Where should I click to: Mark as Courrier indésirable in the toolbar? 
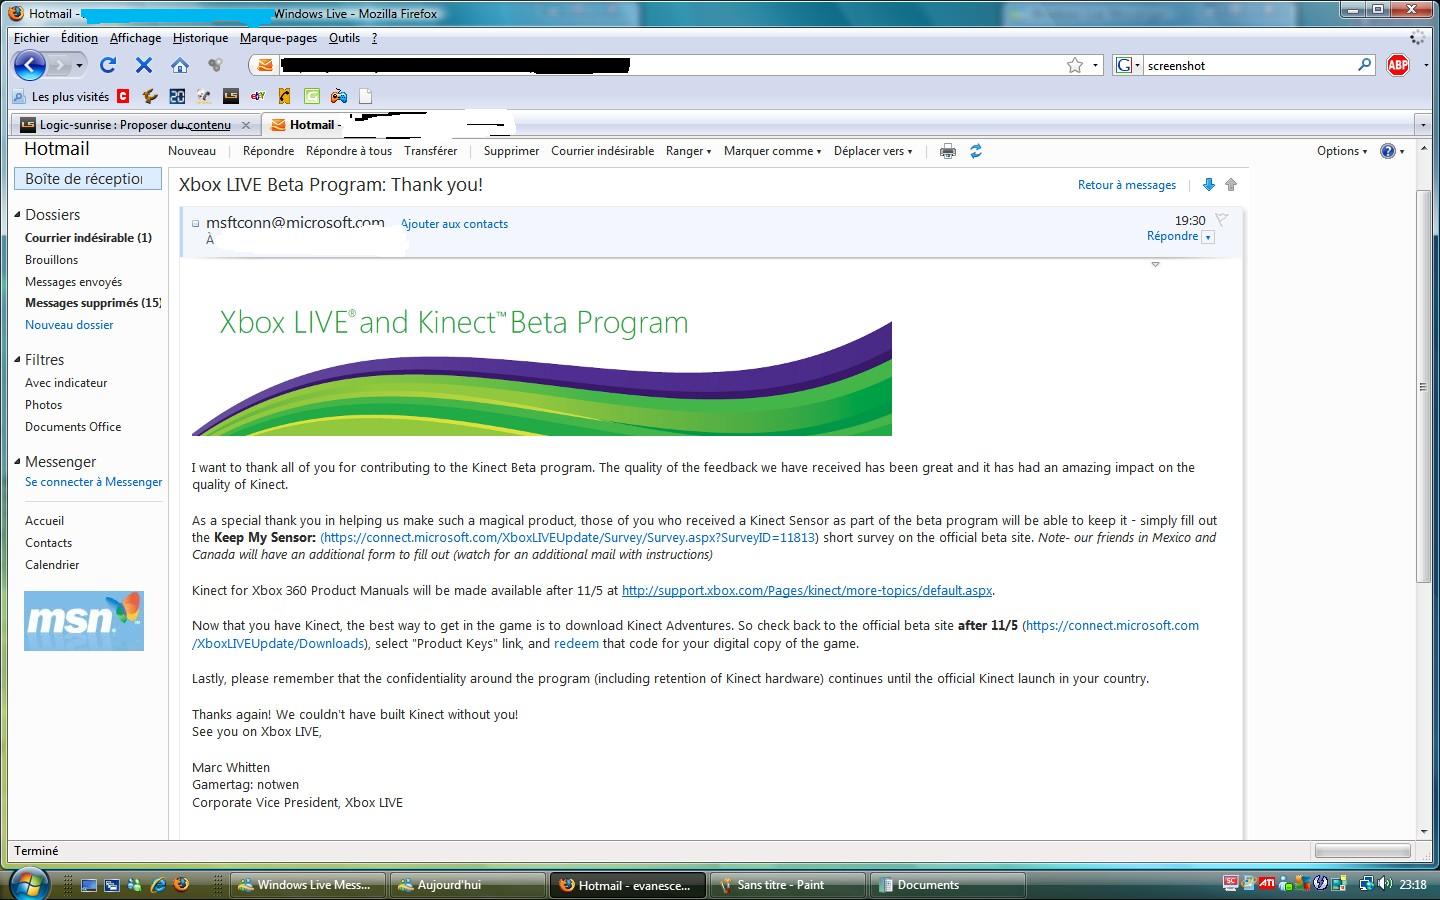coord(603,151)
